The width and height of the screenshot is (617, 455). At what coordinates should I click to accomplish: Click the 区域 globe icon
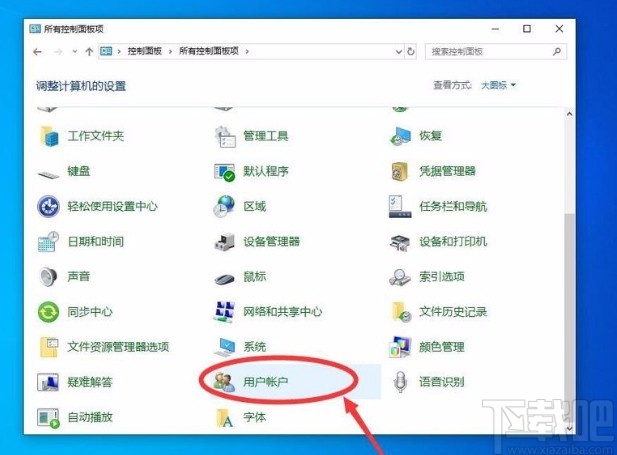225,206
